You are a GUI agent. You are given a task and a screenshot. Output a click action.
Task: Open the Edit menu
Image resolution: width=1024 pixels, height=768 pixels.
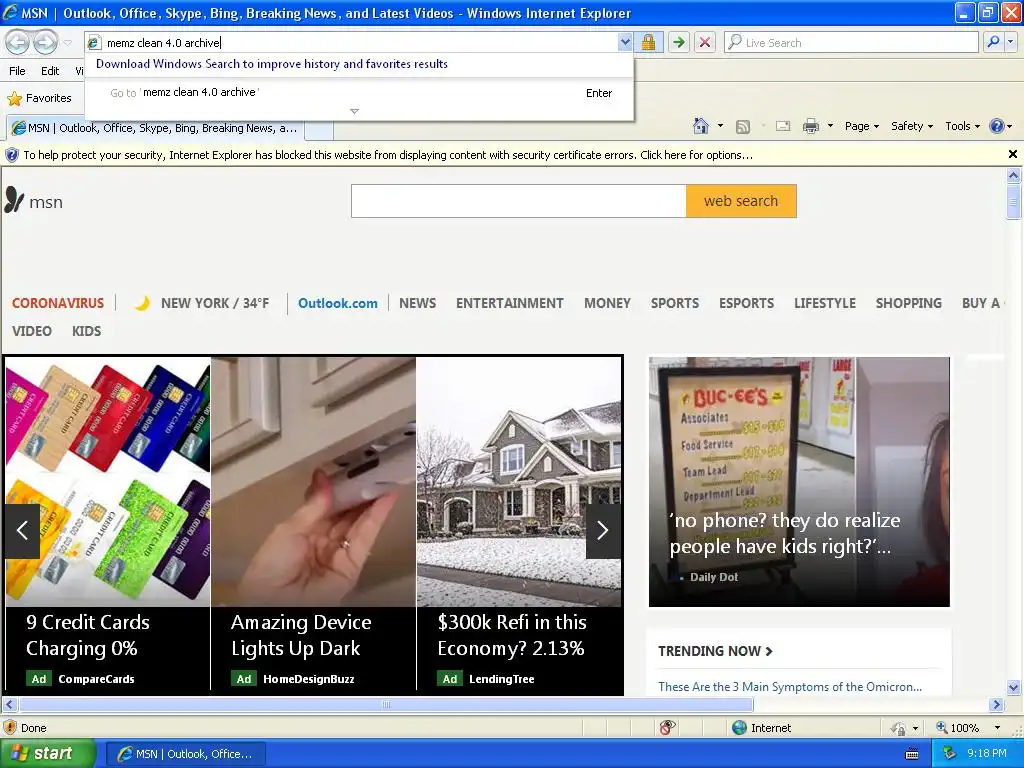(x=50, y=71)
